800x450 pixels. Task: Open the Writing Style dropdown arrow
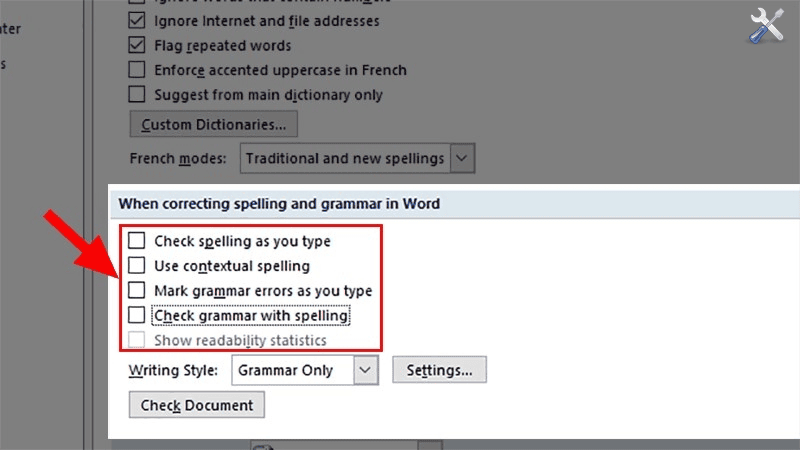pyautogui.click(x=366, y=370)
